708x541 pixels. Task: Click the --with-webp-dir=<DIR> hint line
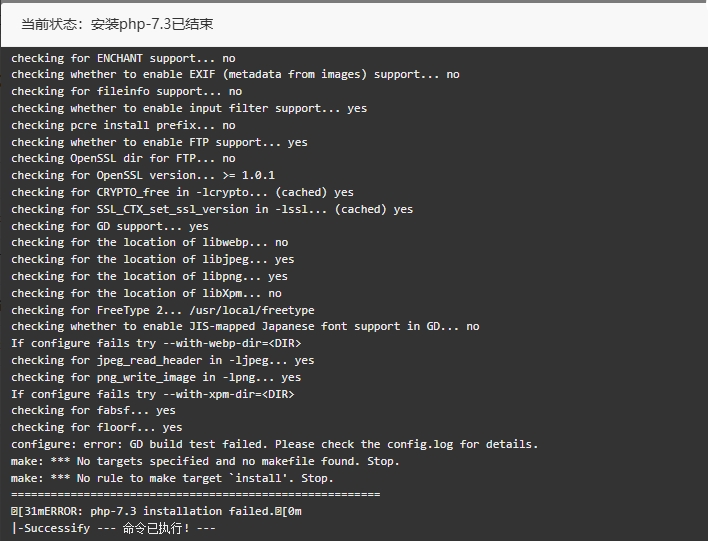(156, 344)
